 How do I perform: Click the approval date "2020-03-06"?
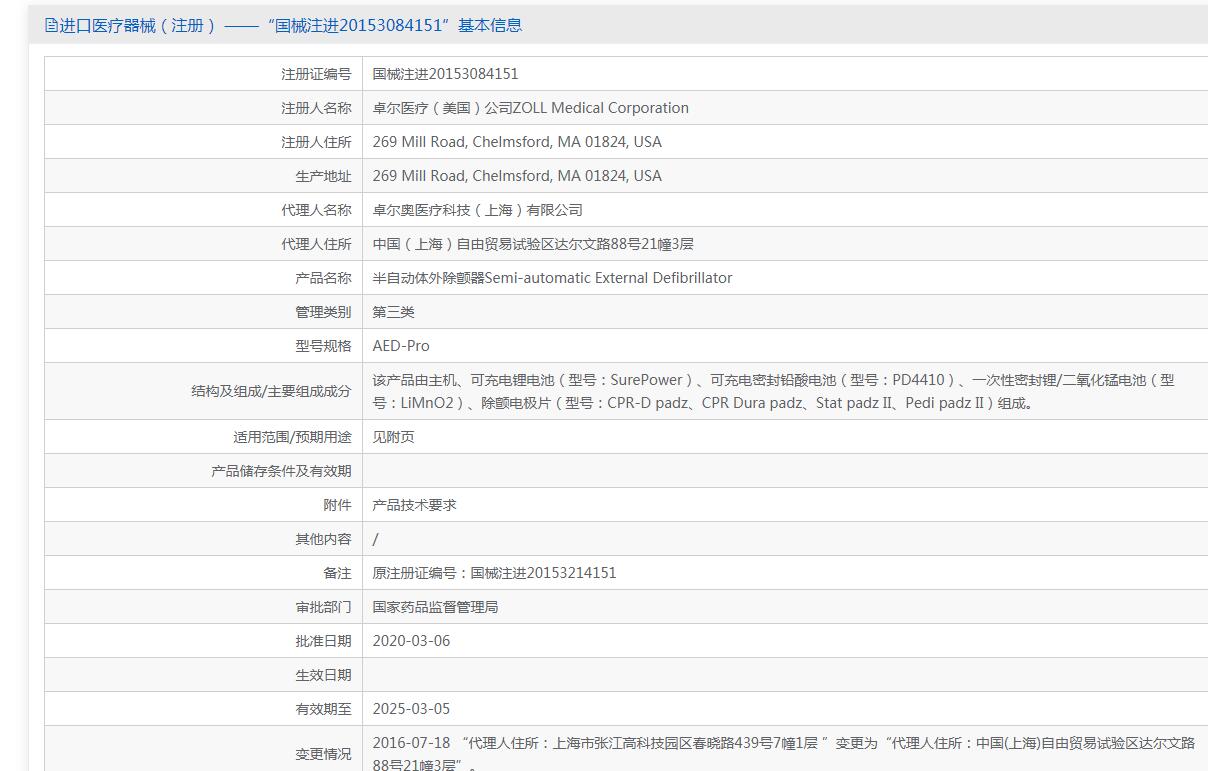pos(411,641)
